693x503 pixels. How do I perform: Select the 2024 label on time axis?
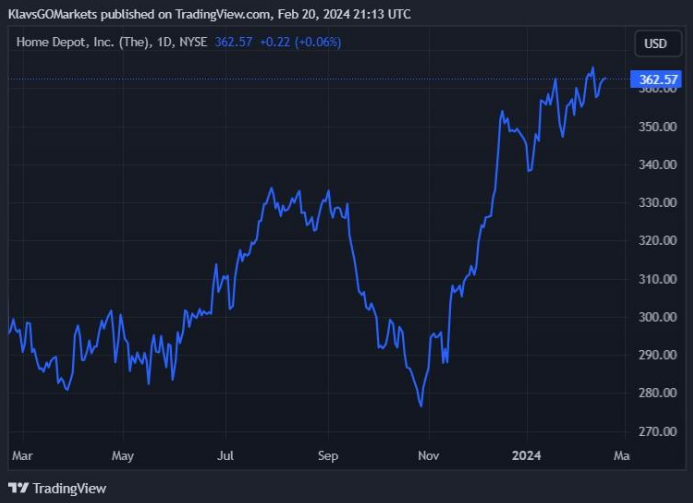pos(528,456)
